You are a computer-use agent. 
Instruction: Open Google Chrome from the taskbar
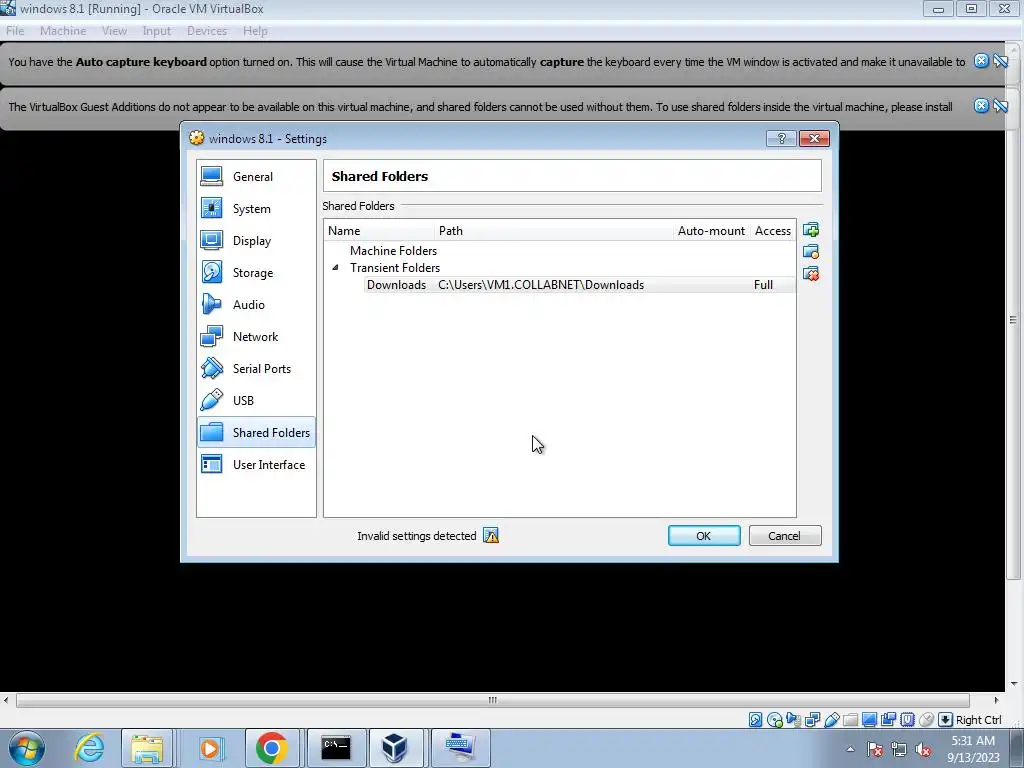point(272,748)
